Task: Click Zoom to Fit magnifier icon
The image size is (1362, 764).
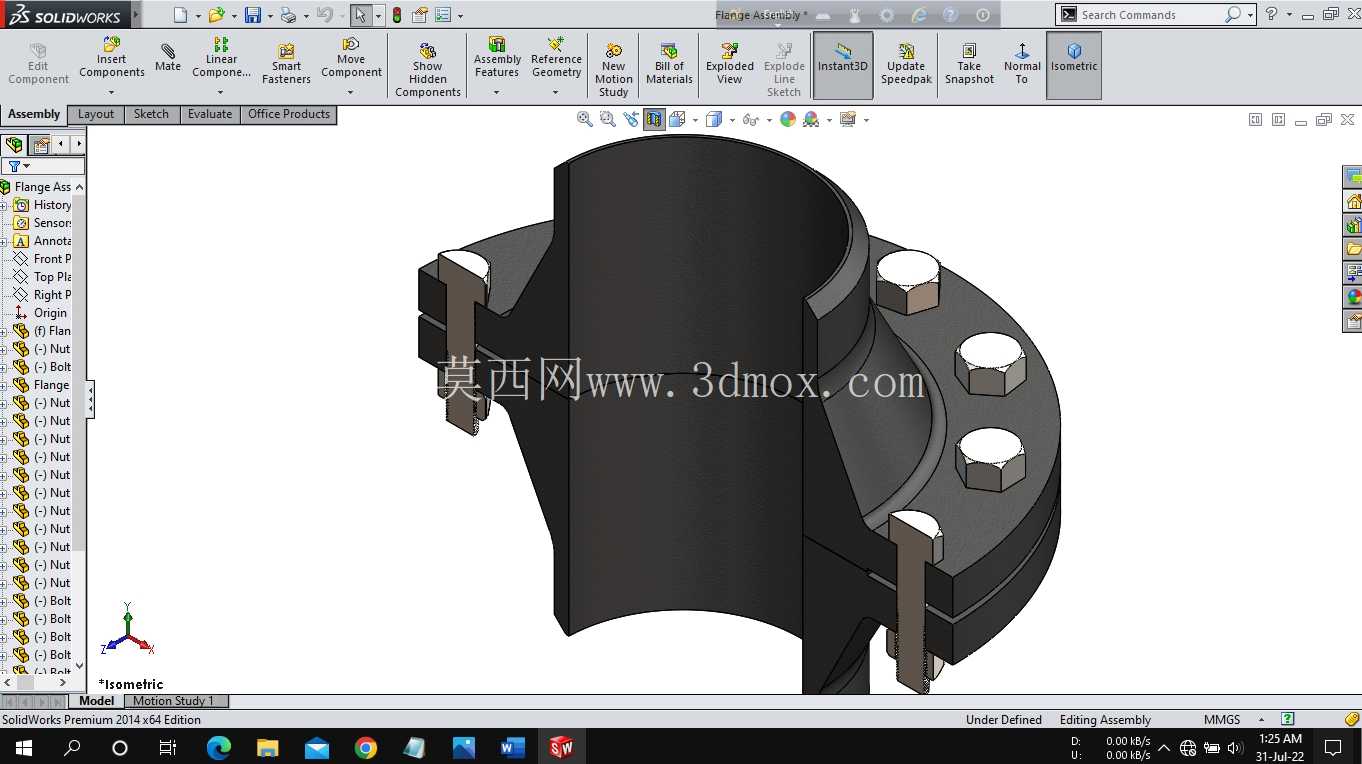Action: tap(585, 119)
